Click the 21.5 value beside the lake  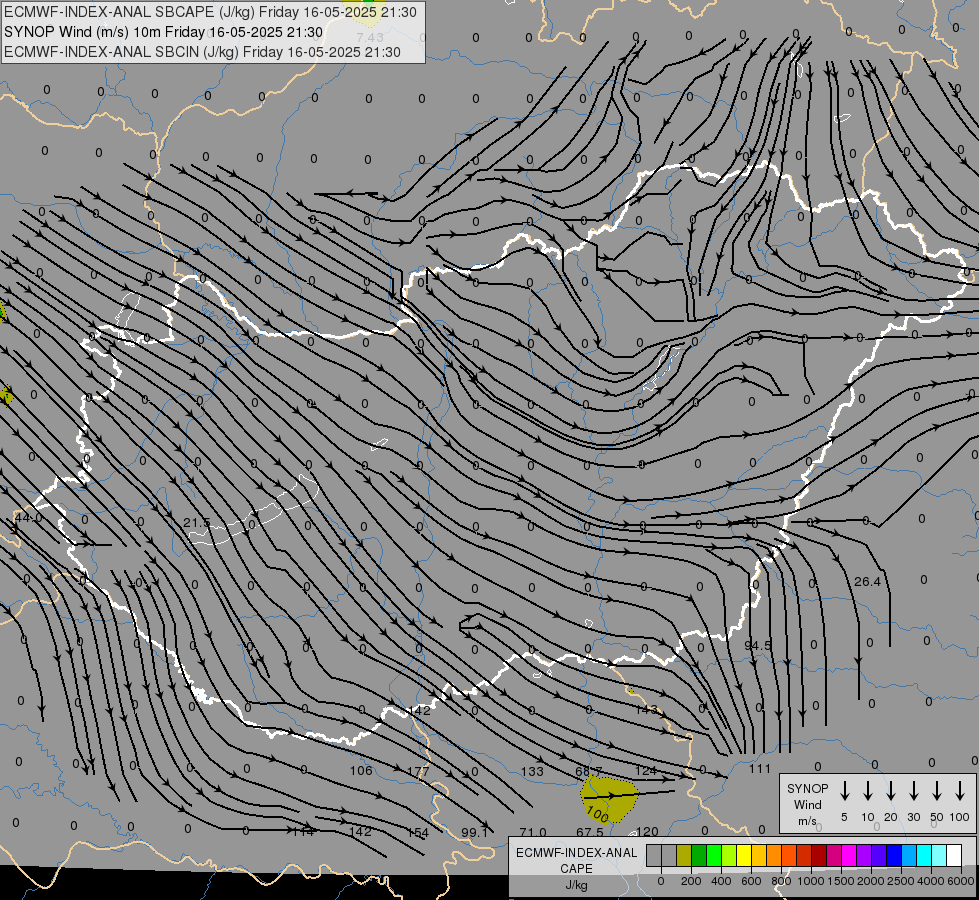pos(197,522)
